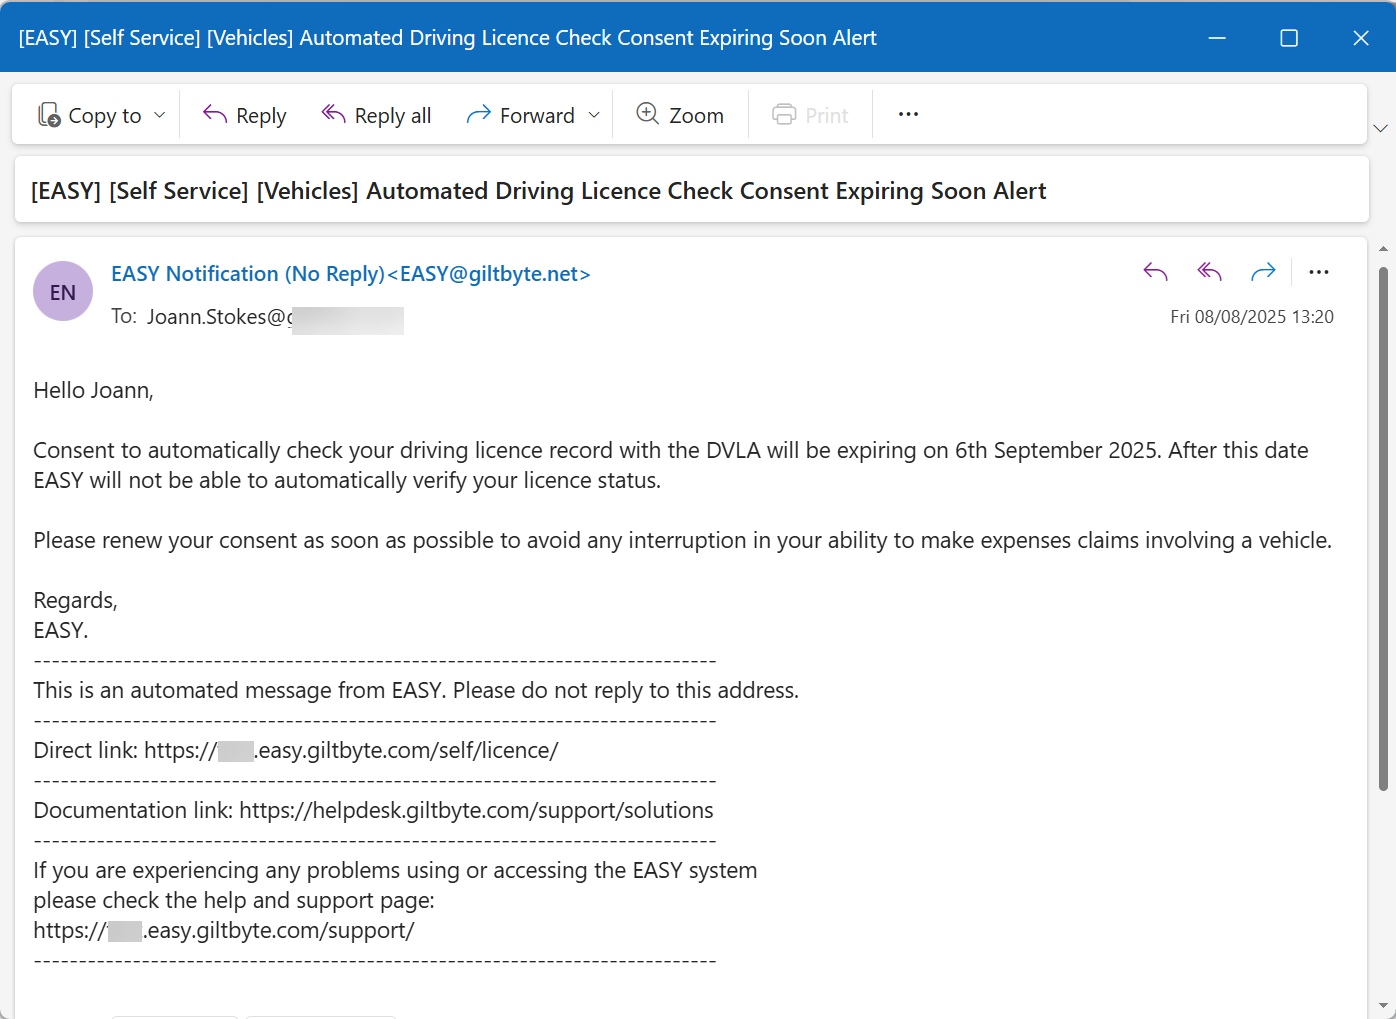Click the date Fri 08/08/2025 13:20
1396x1019 pixels.
pyautogui.click(x=1252, y=317)
